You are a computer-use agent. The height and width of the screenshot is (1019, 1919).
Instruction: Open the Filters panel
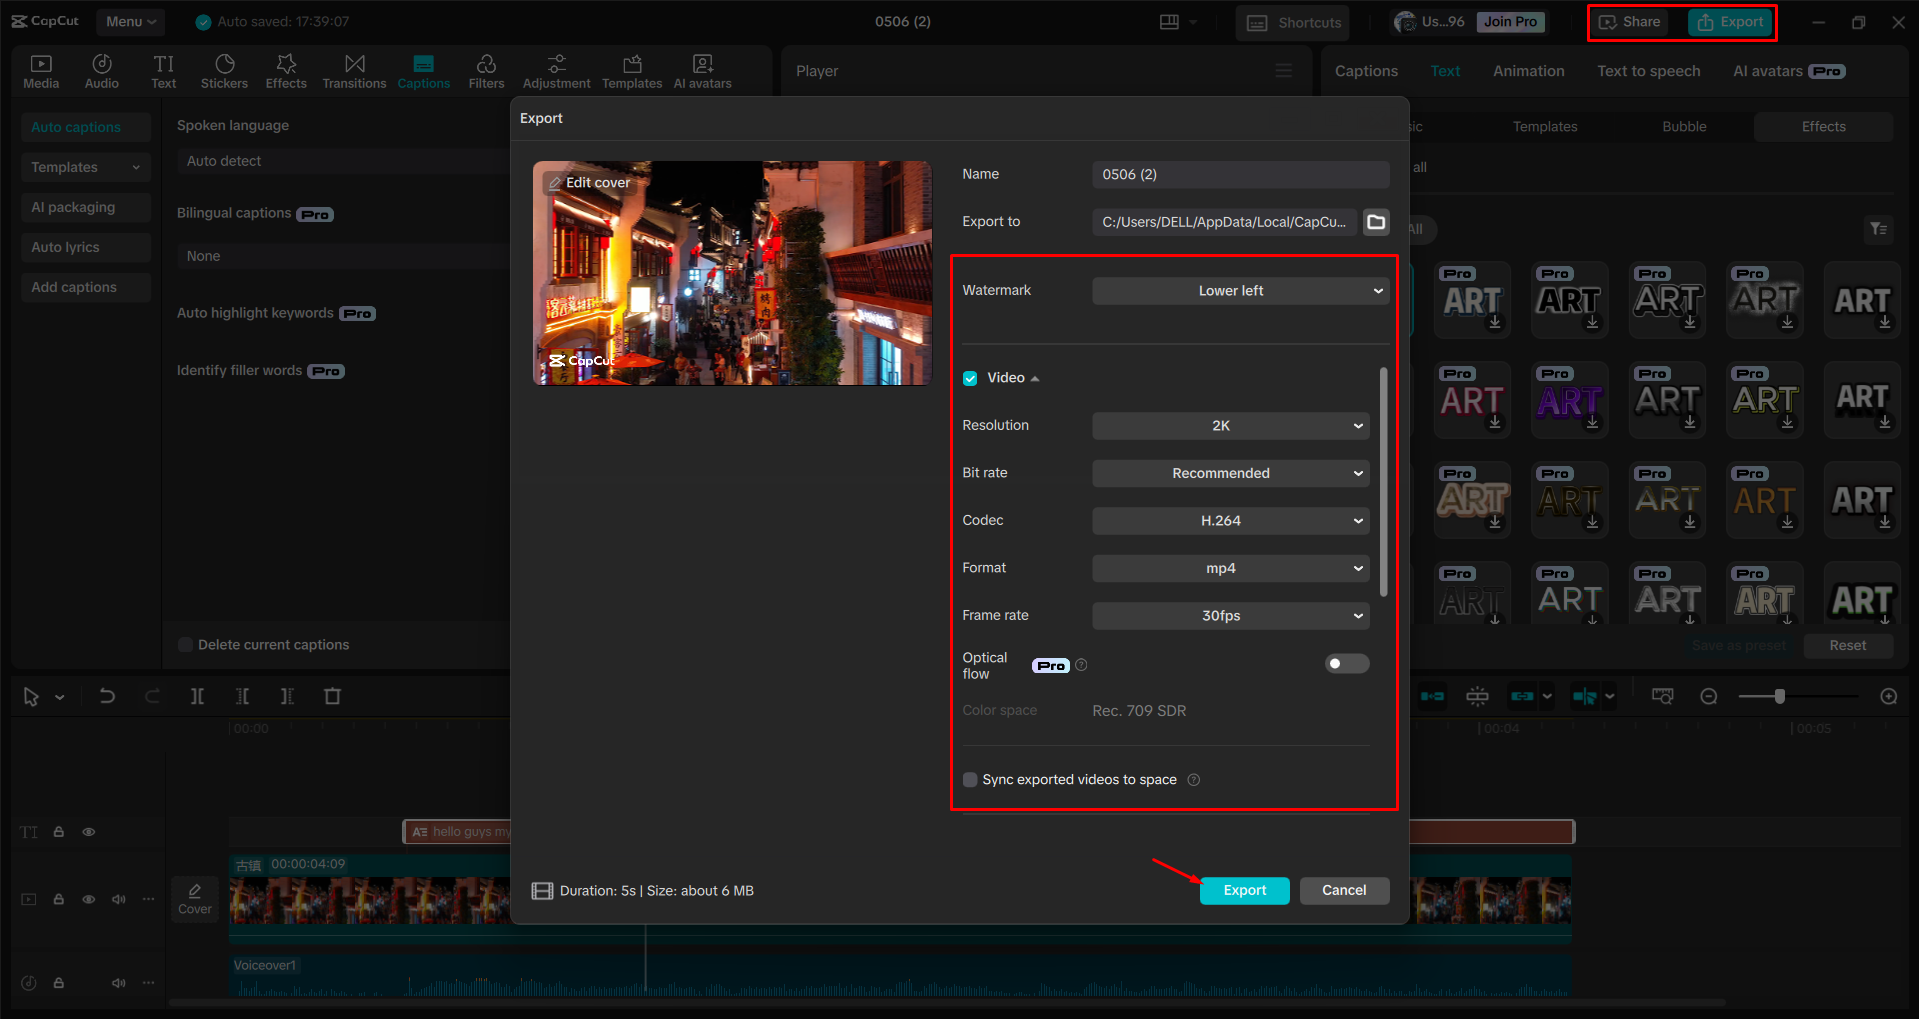(486, 71)
